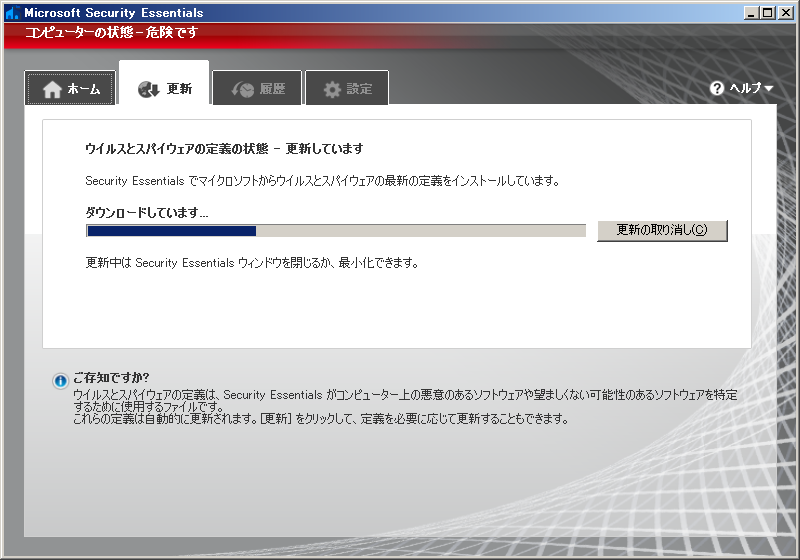Image resolution: width=800 pixels, height=560 pixels.
Task: Click the ご存知ですか? heading text
Action: coord(111,377)
